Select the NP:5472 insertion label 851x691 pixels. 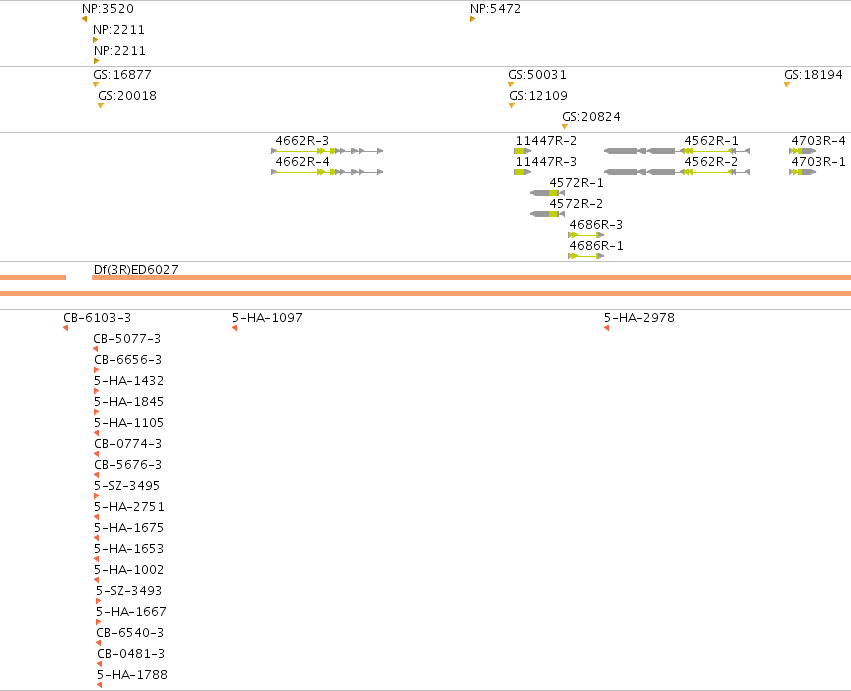tap(495, 9)
